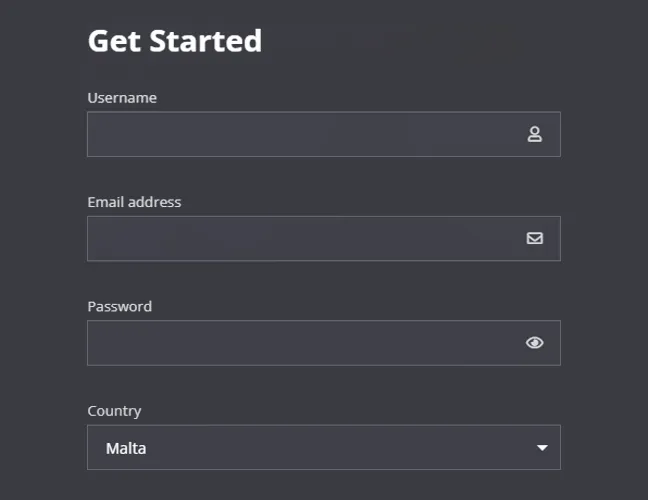This screenshot has height=500, width=648.
Task: Place cursor in the empty Username box
Action: [300, 134]
